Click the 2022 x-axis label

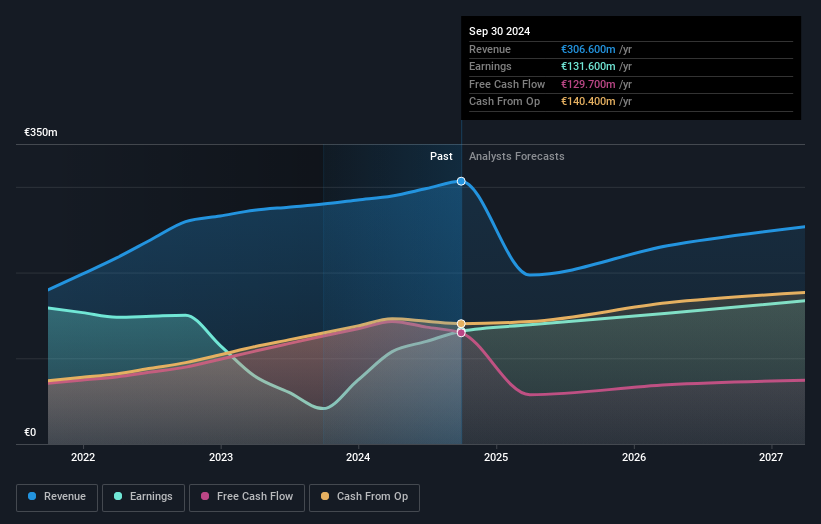point(83,458)
